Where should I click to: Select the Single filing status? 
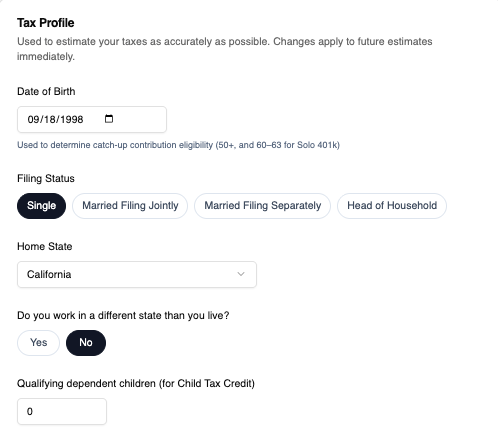41,206
